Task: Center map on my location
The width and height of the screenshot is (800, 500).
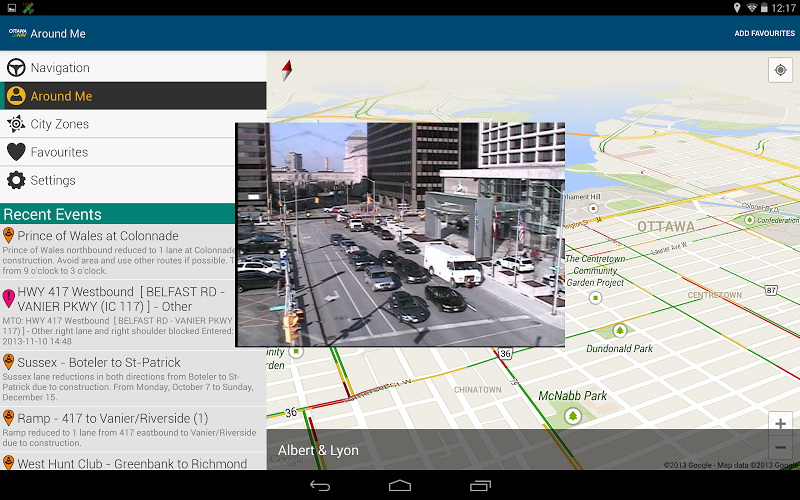Action: click(x=780, y=70)
